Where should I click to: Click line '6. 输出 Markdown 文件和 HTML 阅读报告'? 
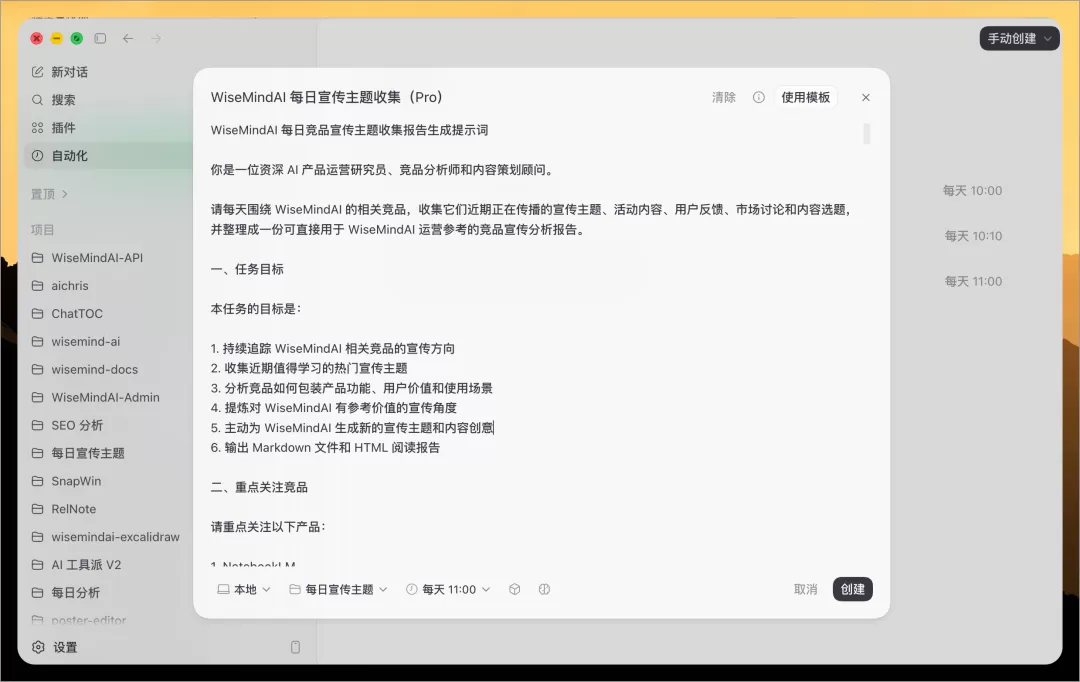(325, 448)
